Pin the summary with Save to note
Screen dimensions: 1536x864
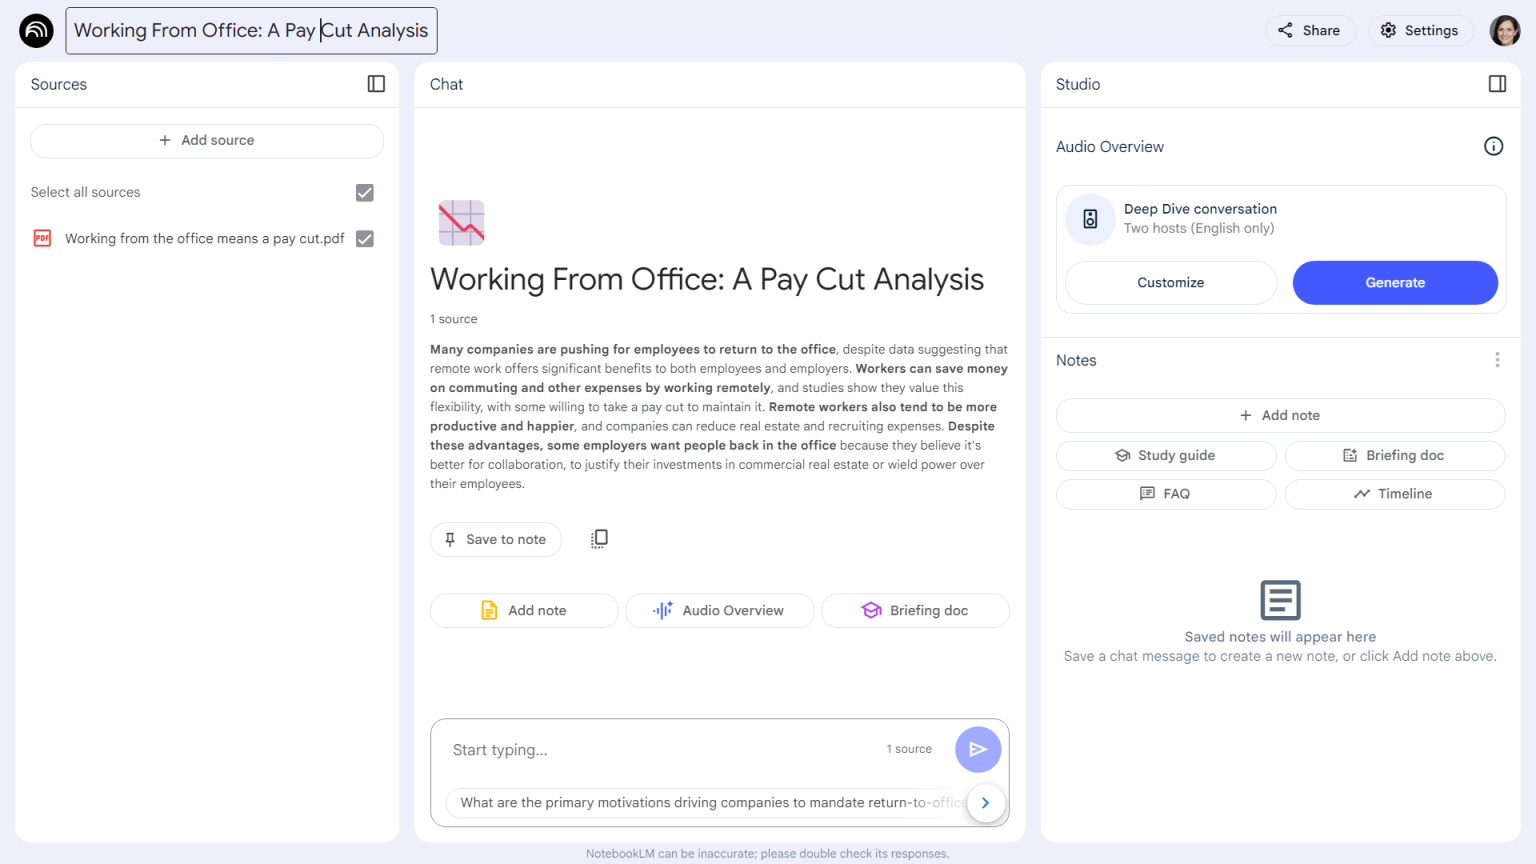click(x=495, y=539)
